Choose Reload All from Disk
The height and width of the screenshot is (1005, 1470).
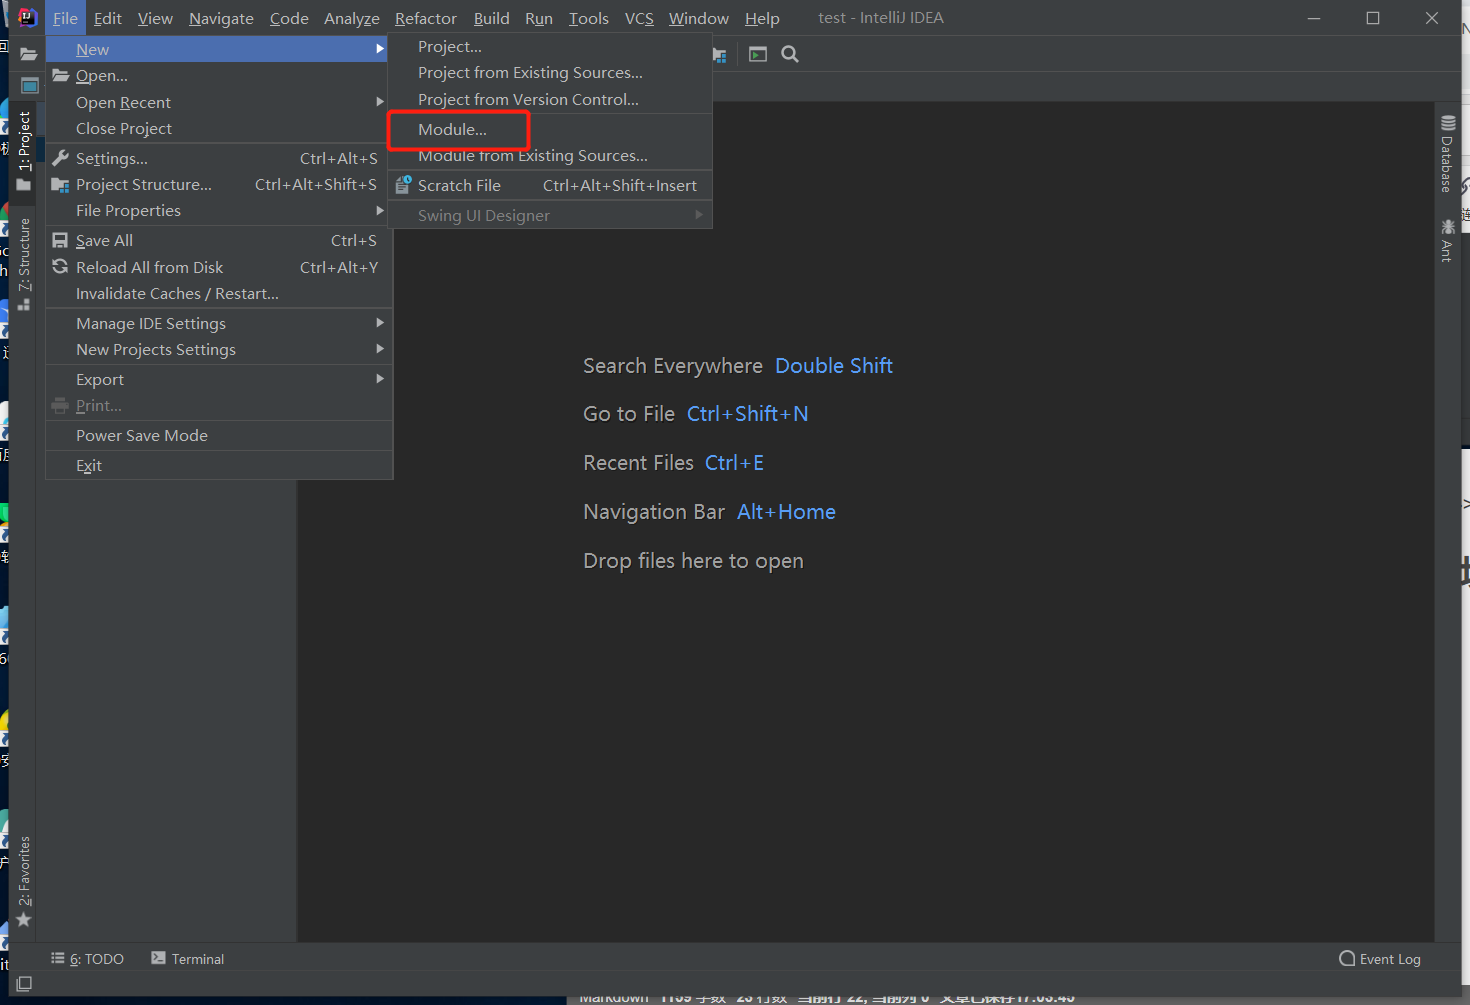point(219,267)
